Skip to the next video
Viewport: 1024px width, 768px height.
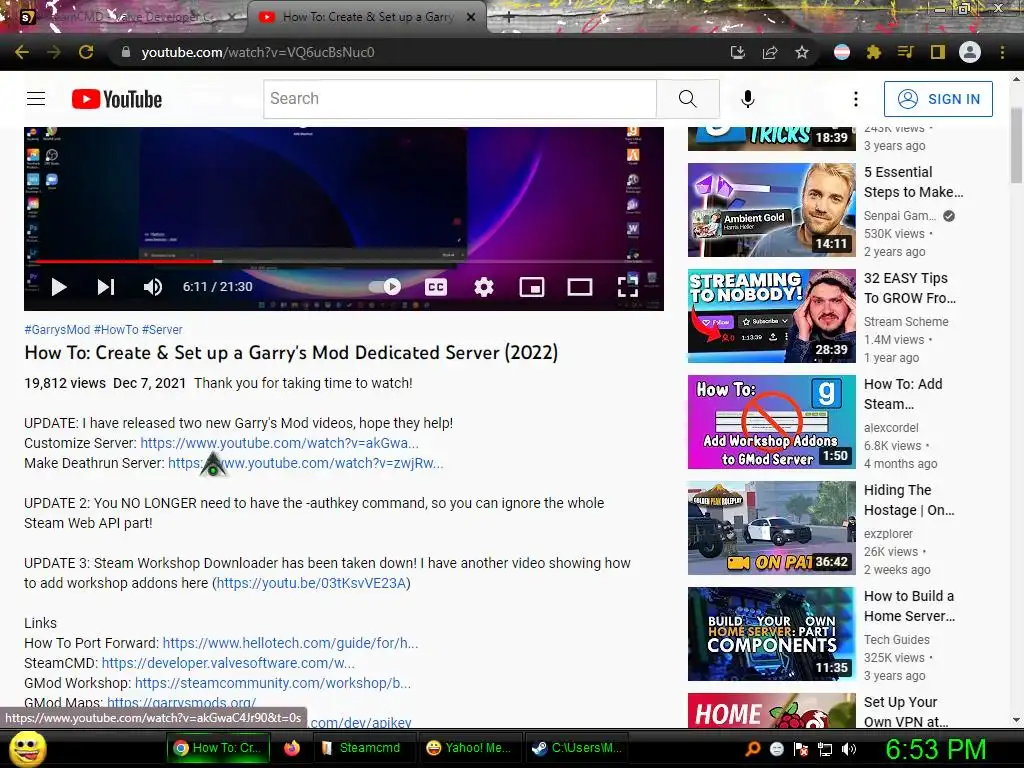click(x=106, y=287)
